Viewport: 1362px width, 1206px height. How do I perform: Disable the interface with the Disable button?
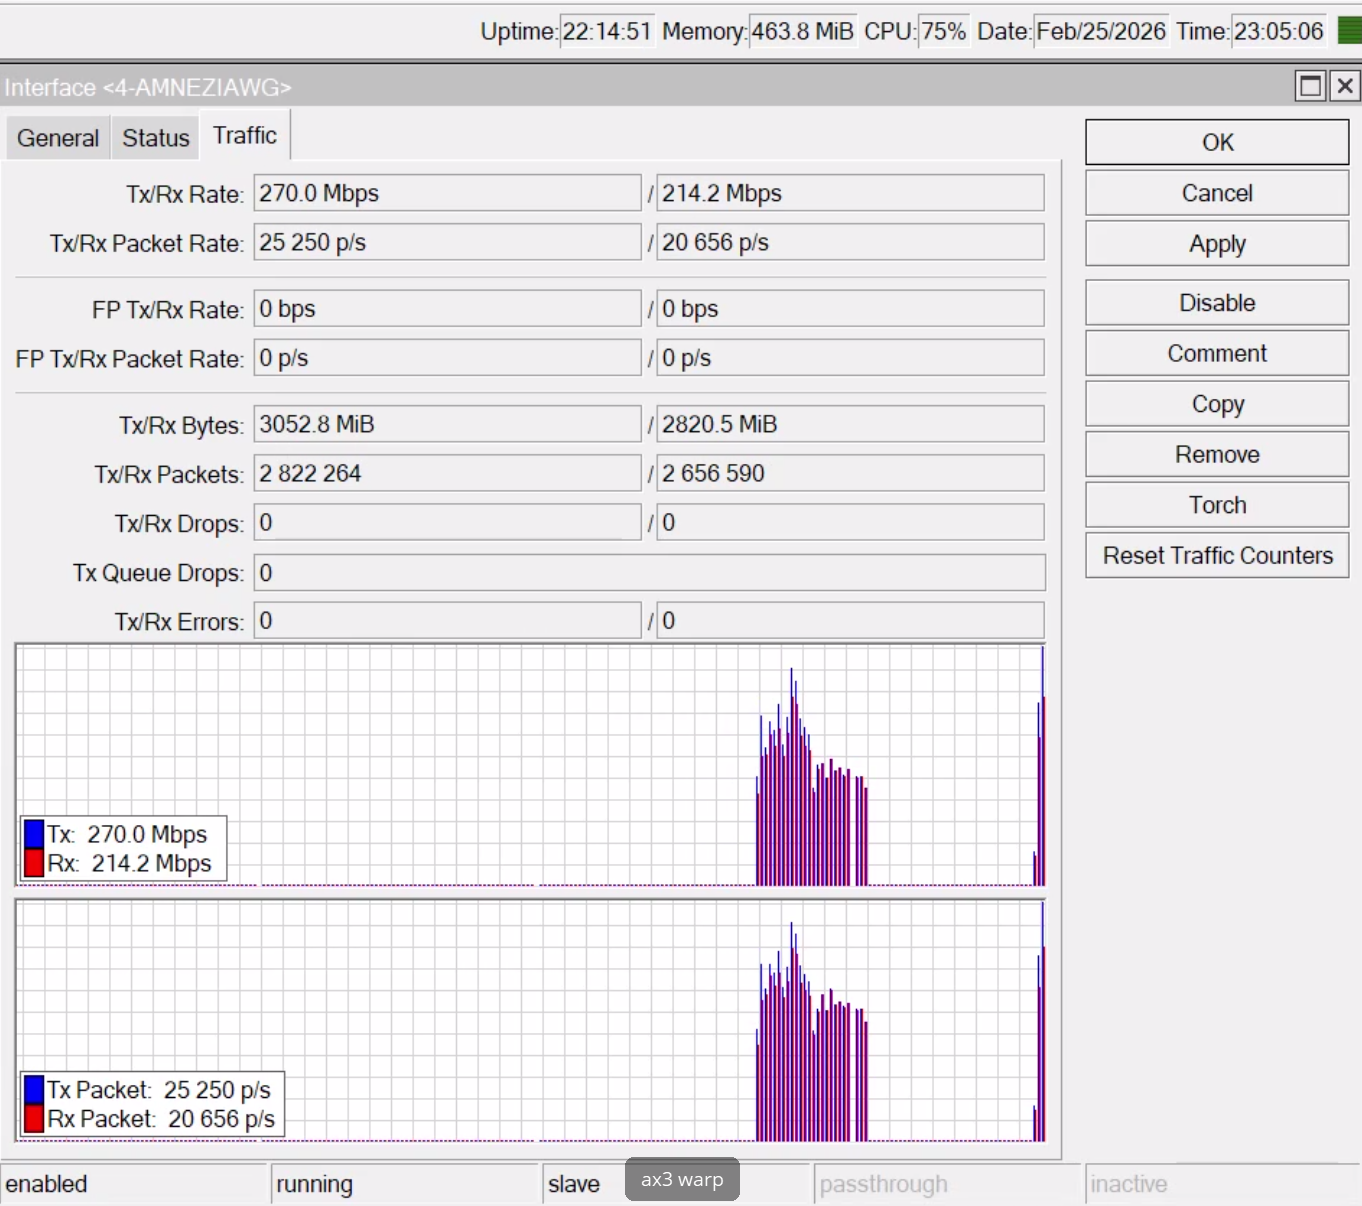click(x=1216, y=303)
